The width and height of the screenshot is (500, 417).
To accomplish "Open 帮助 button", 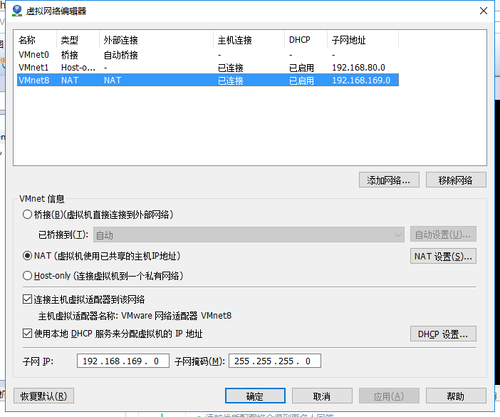I will [456, 396].
